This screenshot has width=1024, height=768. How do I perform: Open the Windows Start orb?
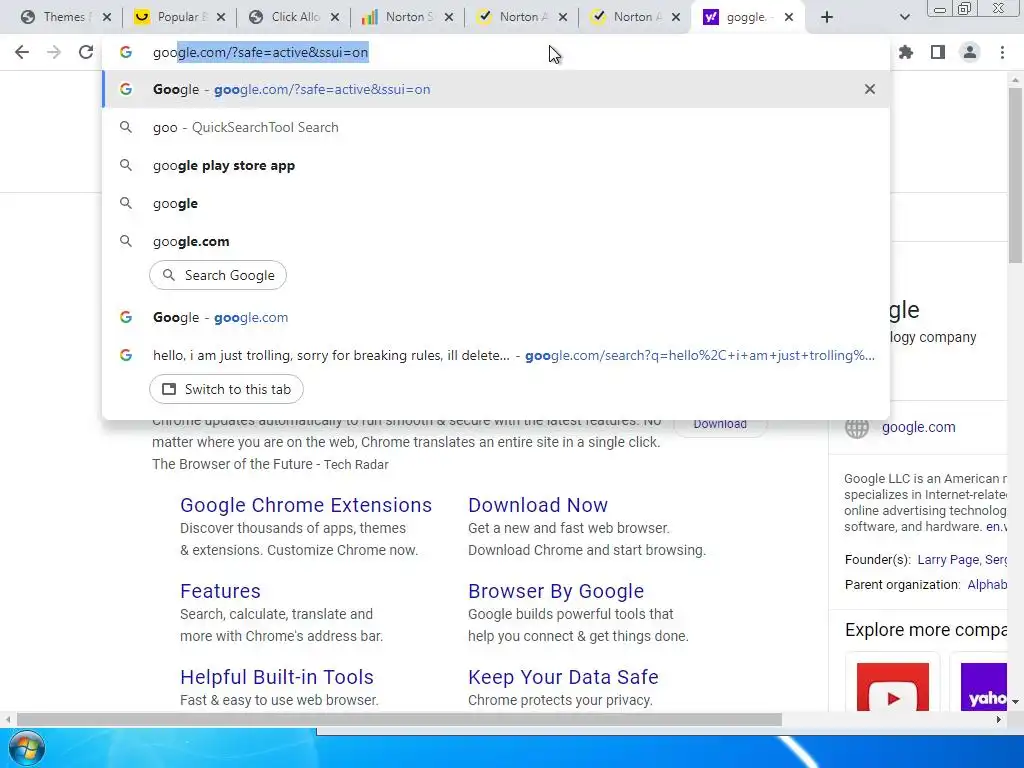tap(27, 748)
